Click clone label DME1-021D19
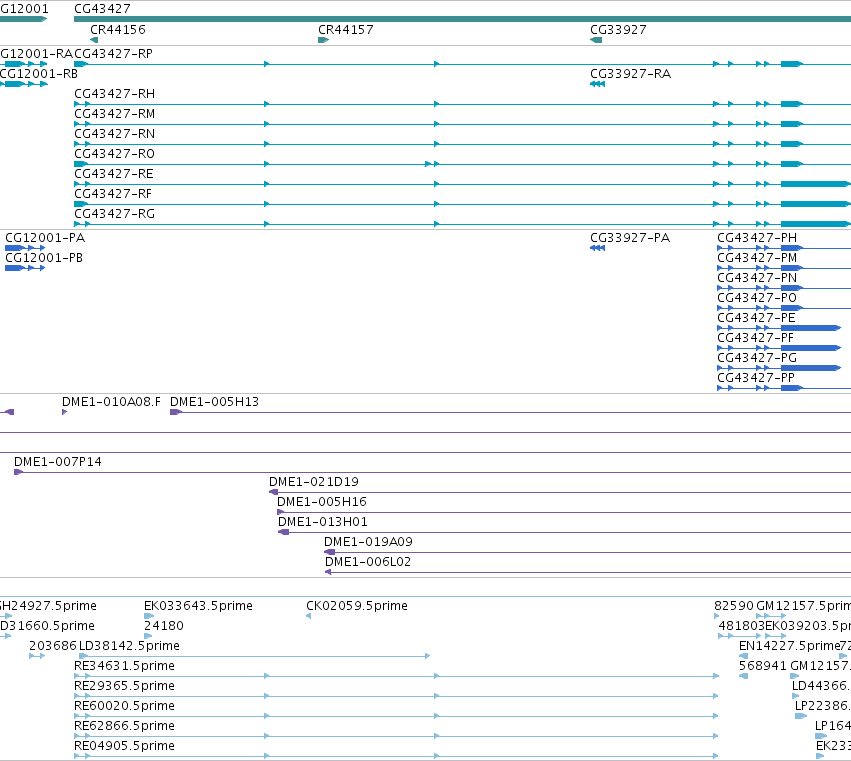Image resolution: width=851 pixels, height=761 pixels. pos(314,483)
